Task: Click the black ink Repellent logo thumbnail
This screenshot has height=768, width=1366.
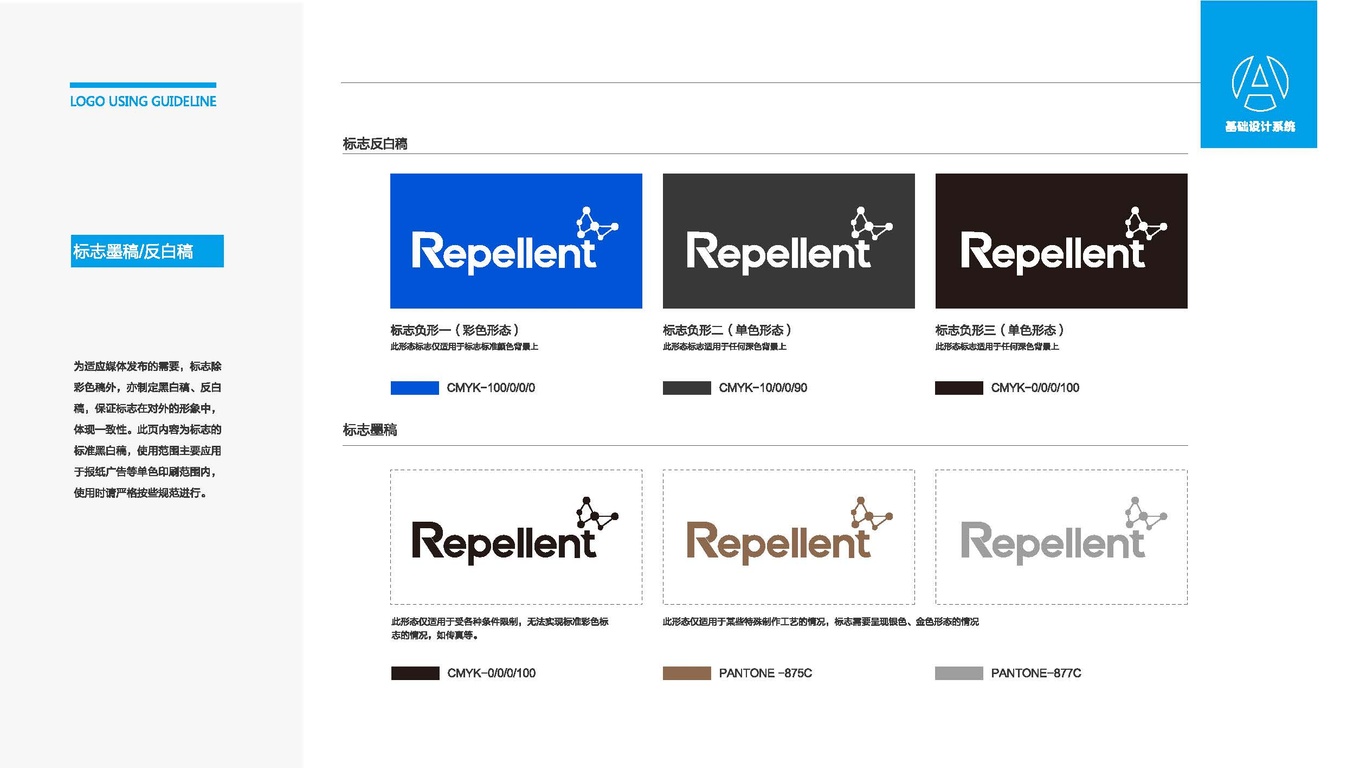Action: tap(516, 537)
